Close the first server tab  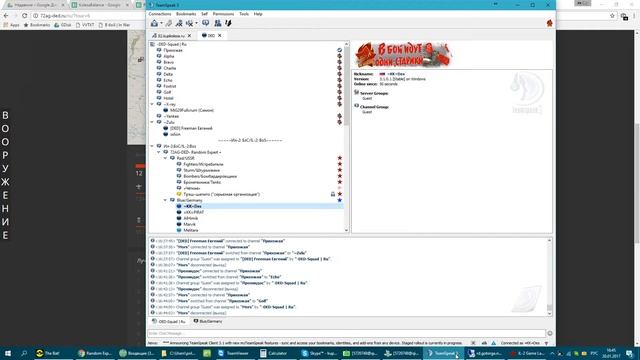(x=189, y=36)
